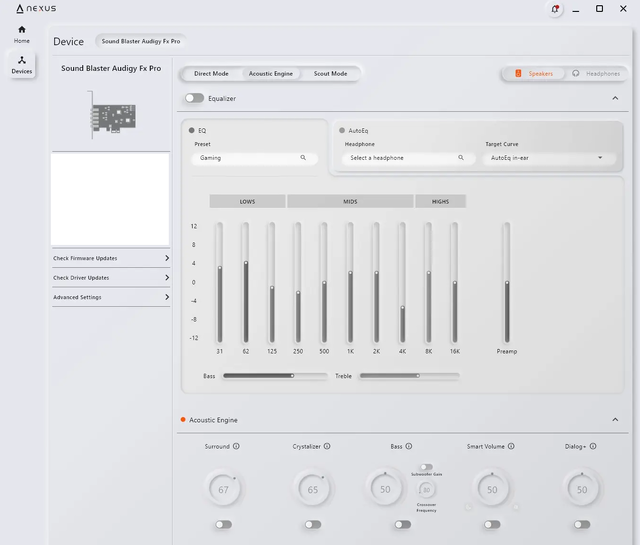Click the Bass knob showing 50

pyautogui.click(x=385, y=489)
